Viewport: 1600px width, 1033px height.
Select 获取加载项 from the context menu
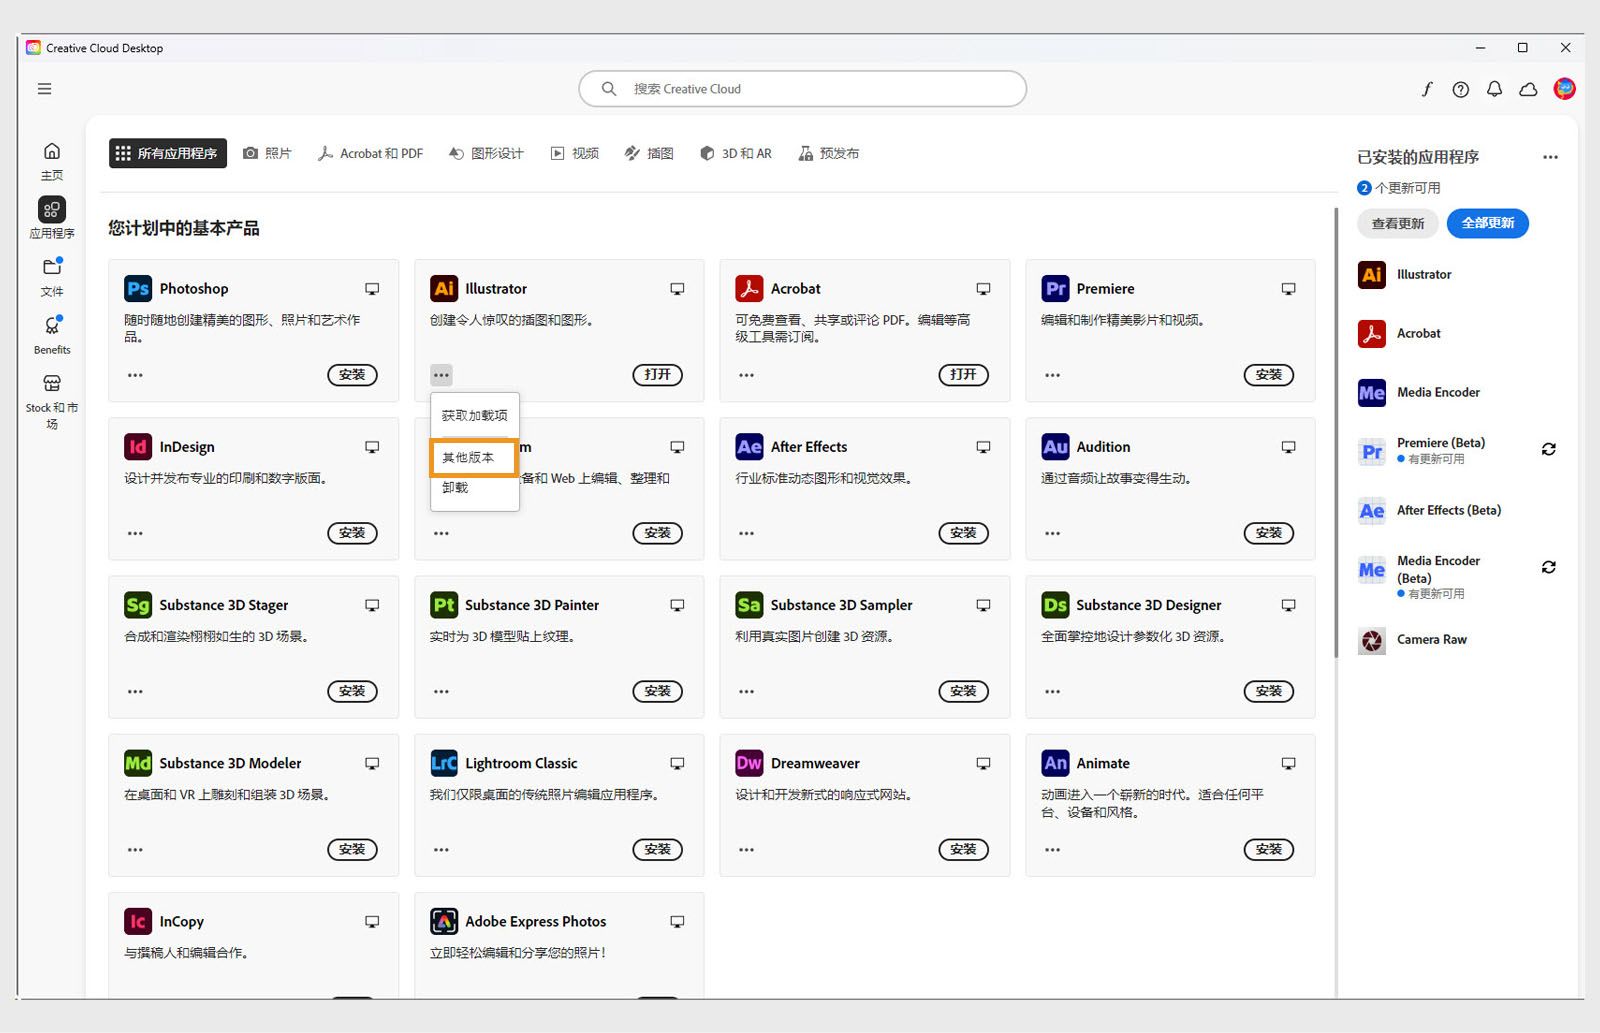(475, 415)
